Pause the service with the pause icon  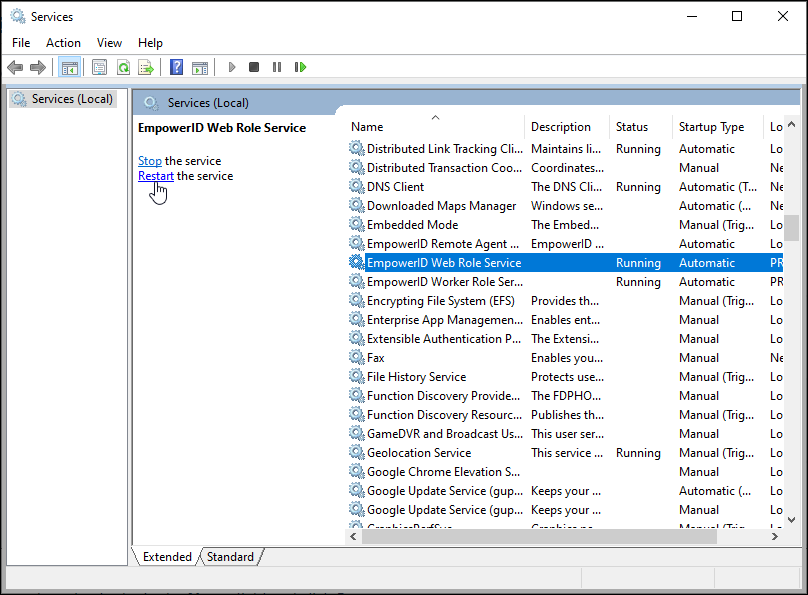(x=277, y=67)
